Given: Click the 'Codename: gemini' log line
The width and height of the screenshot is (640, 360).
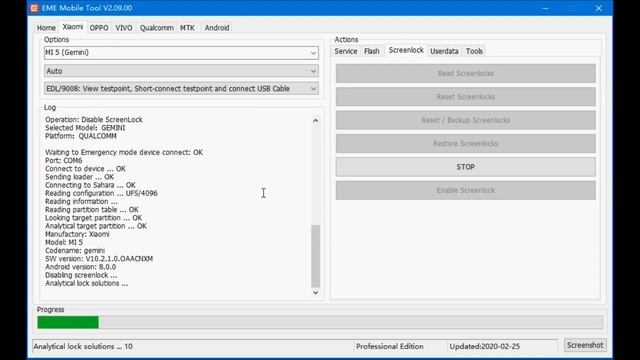Looking at the screenshot, I should click(75, 251).
